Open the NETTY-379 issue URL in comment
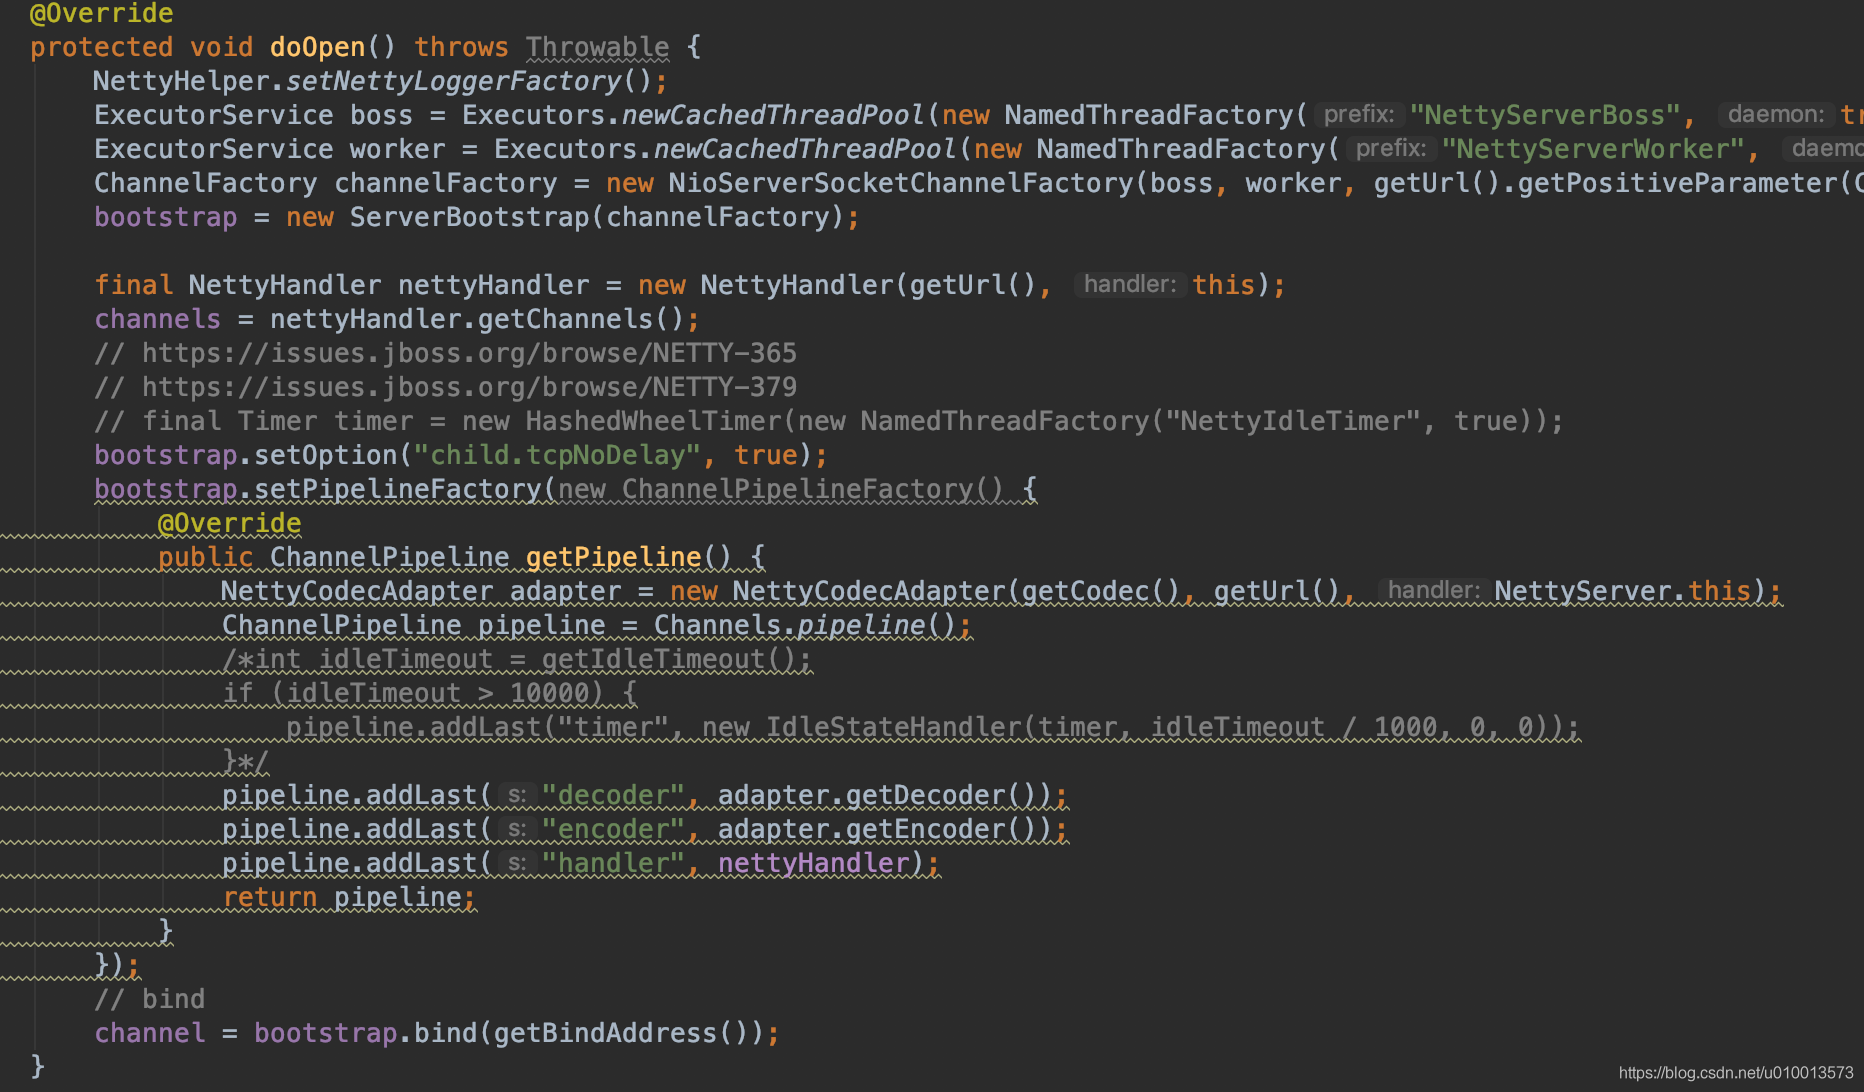Viewport: 1864px width, 1092px height. 469,387
